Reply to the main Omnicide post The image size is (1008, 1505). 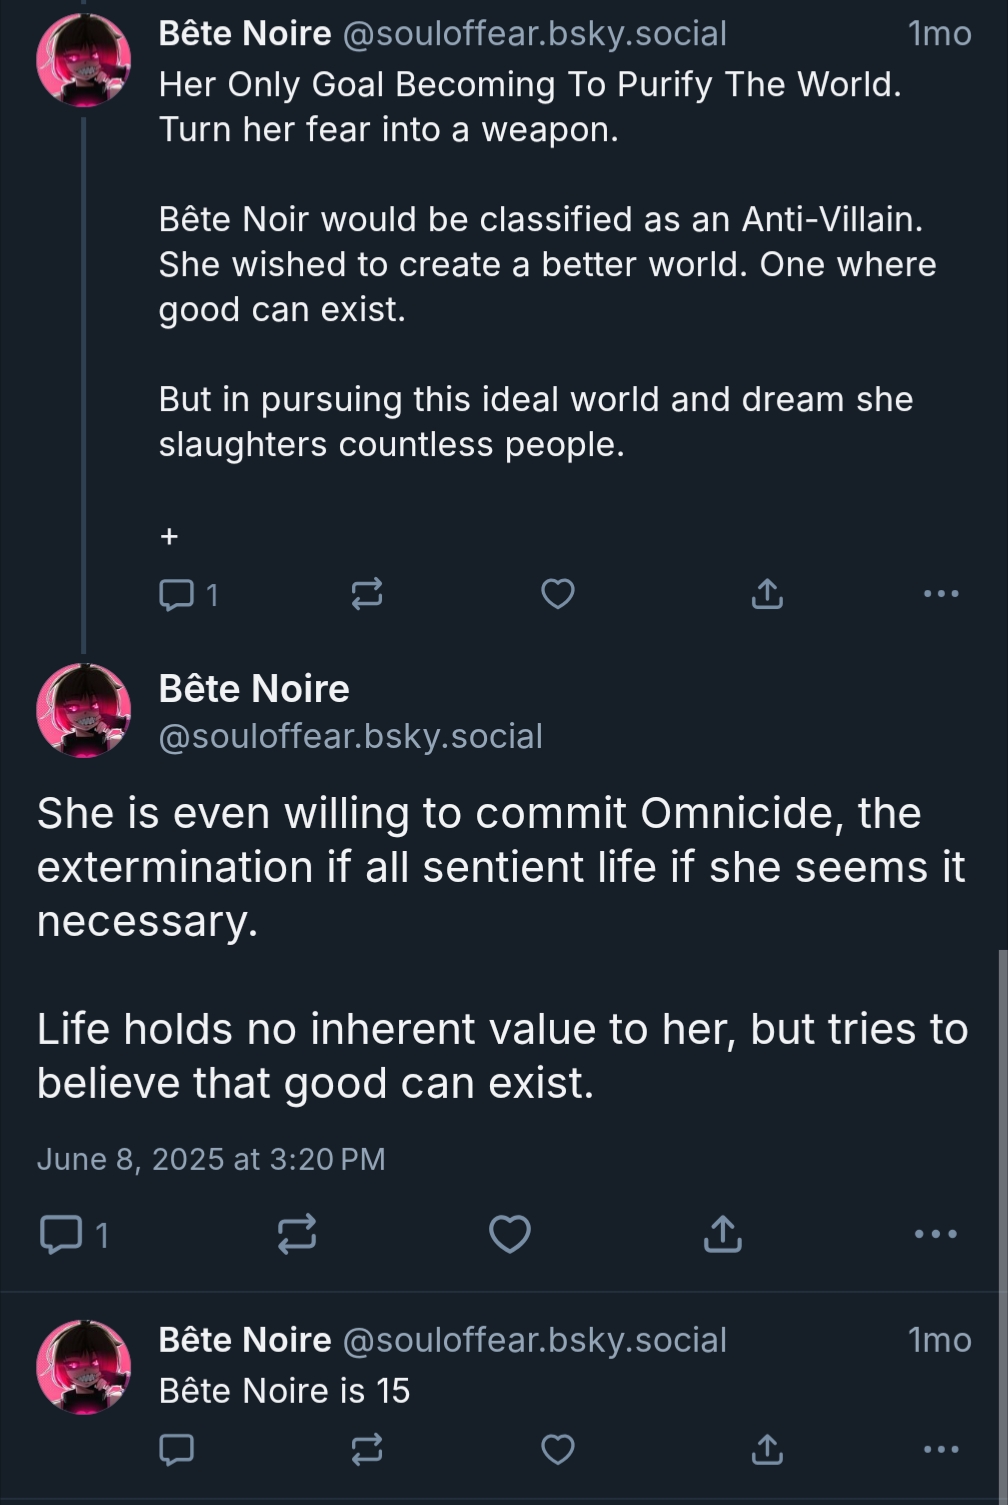coord(60,1234)
